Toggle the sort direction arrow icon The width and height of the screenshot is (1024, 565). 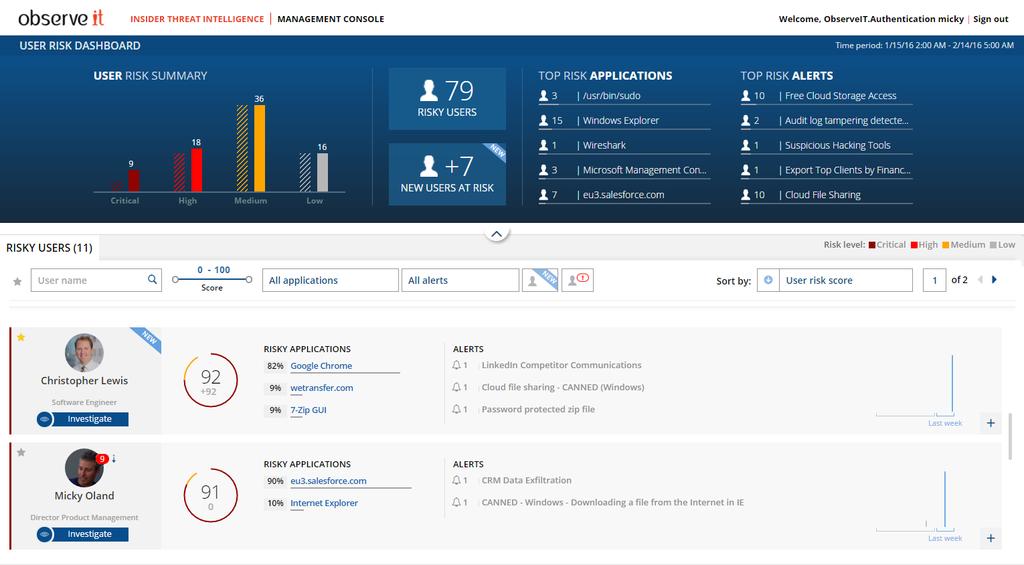click(768, 280)
